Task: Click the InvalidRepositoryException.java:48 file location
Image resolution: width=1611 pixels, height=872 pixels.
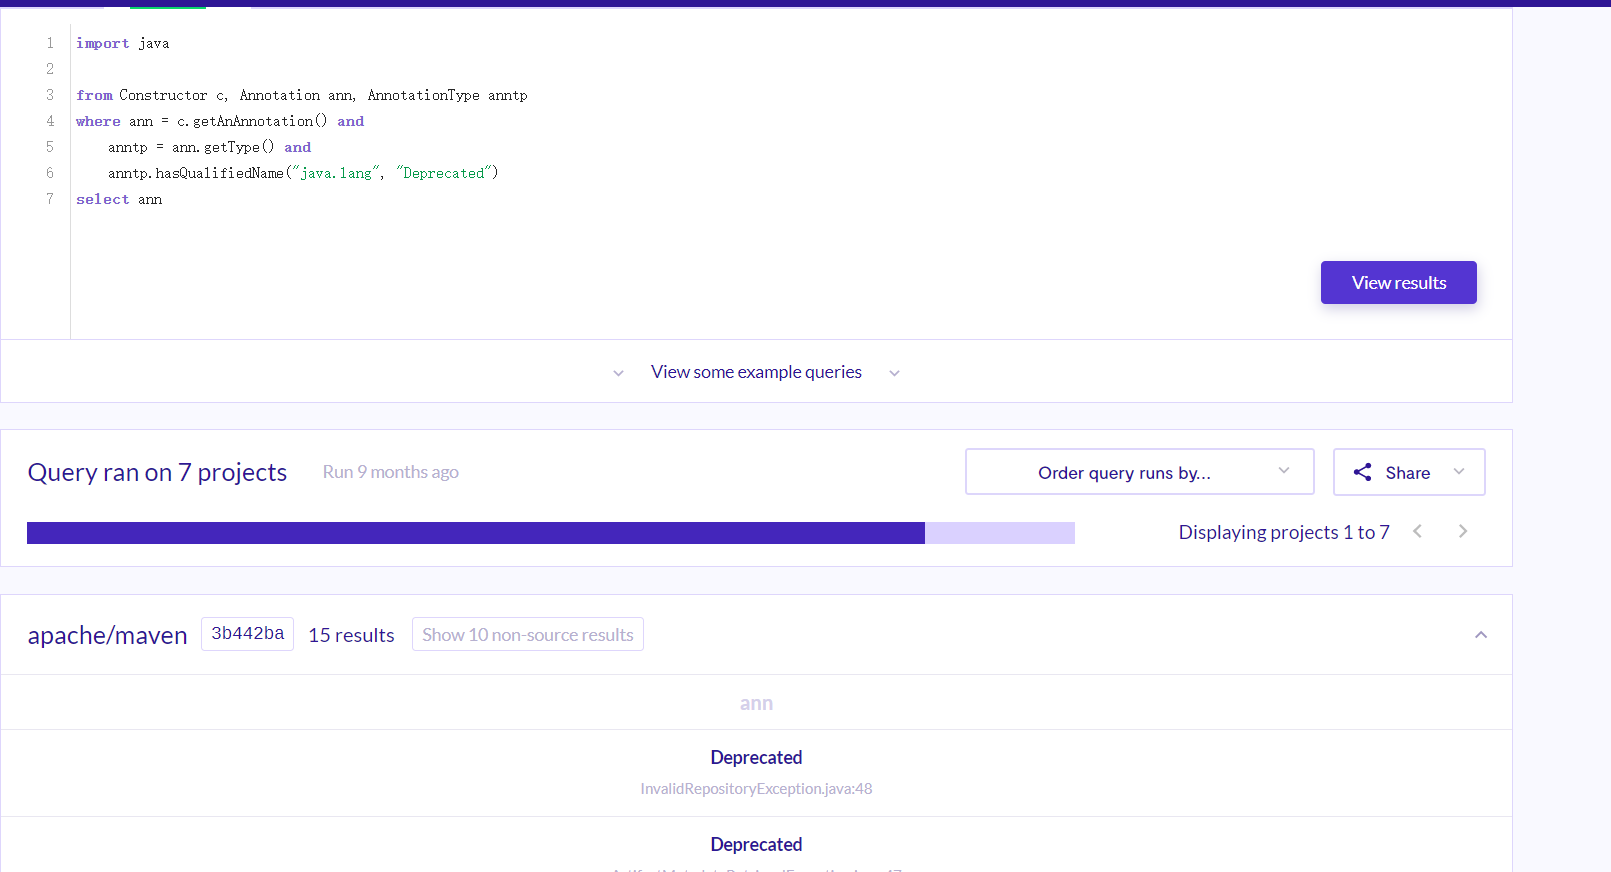Action: tap(756, 789)
